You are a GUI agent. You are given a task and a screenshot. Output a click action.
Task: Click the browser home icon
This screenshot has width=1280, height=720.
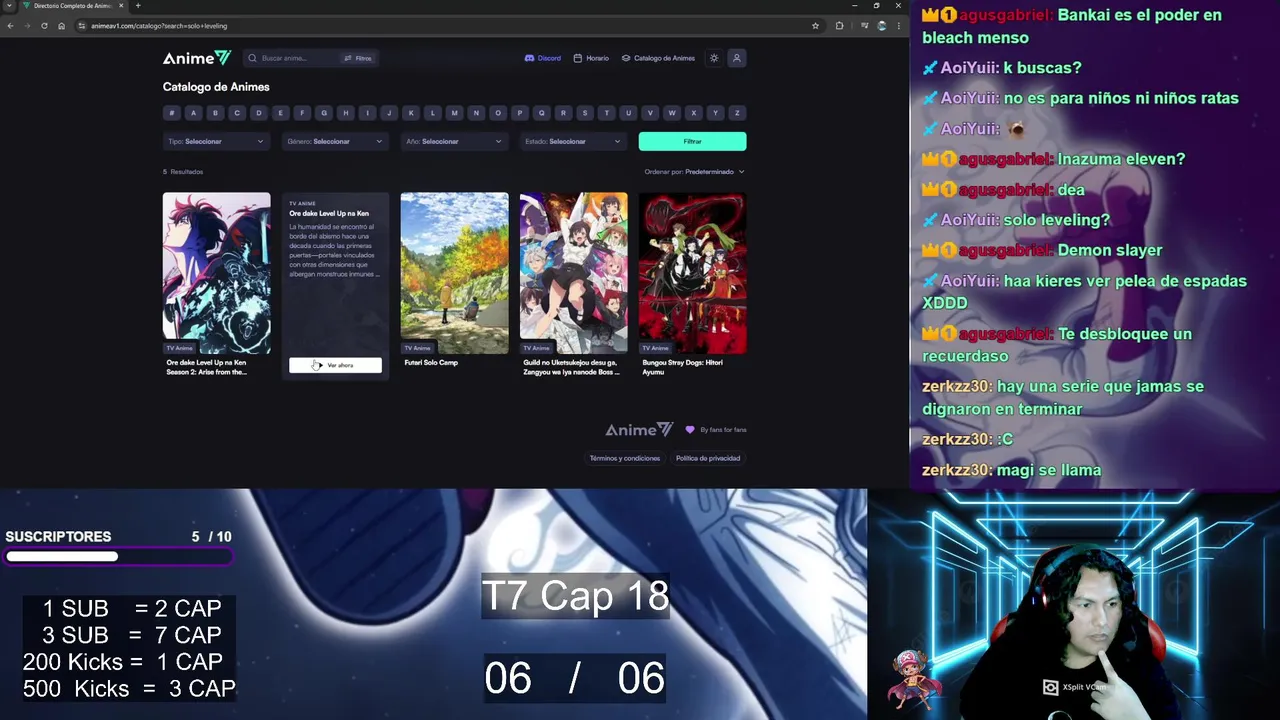[x=61, y=26]
